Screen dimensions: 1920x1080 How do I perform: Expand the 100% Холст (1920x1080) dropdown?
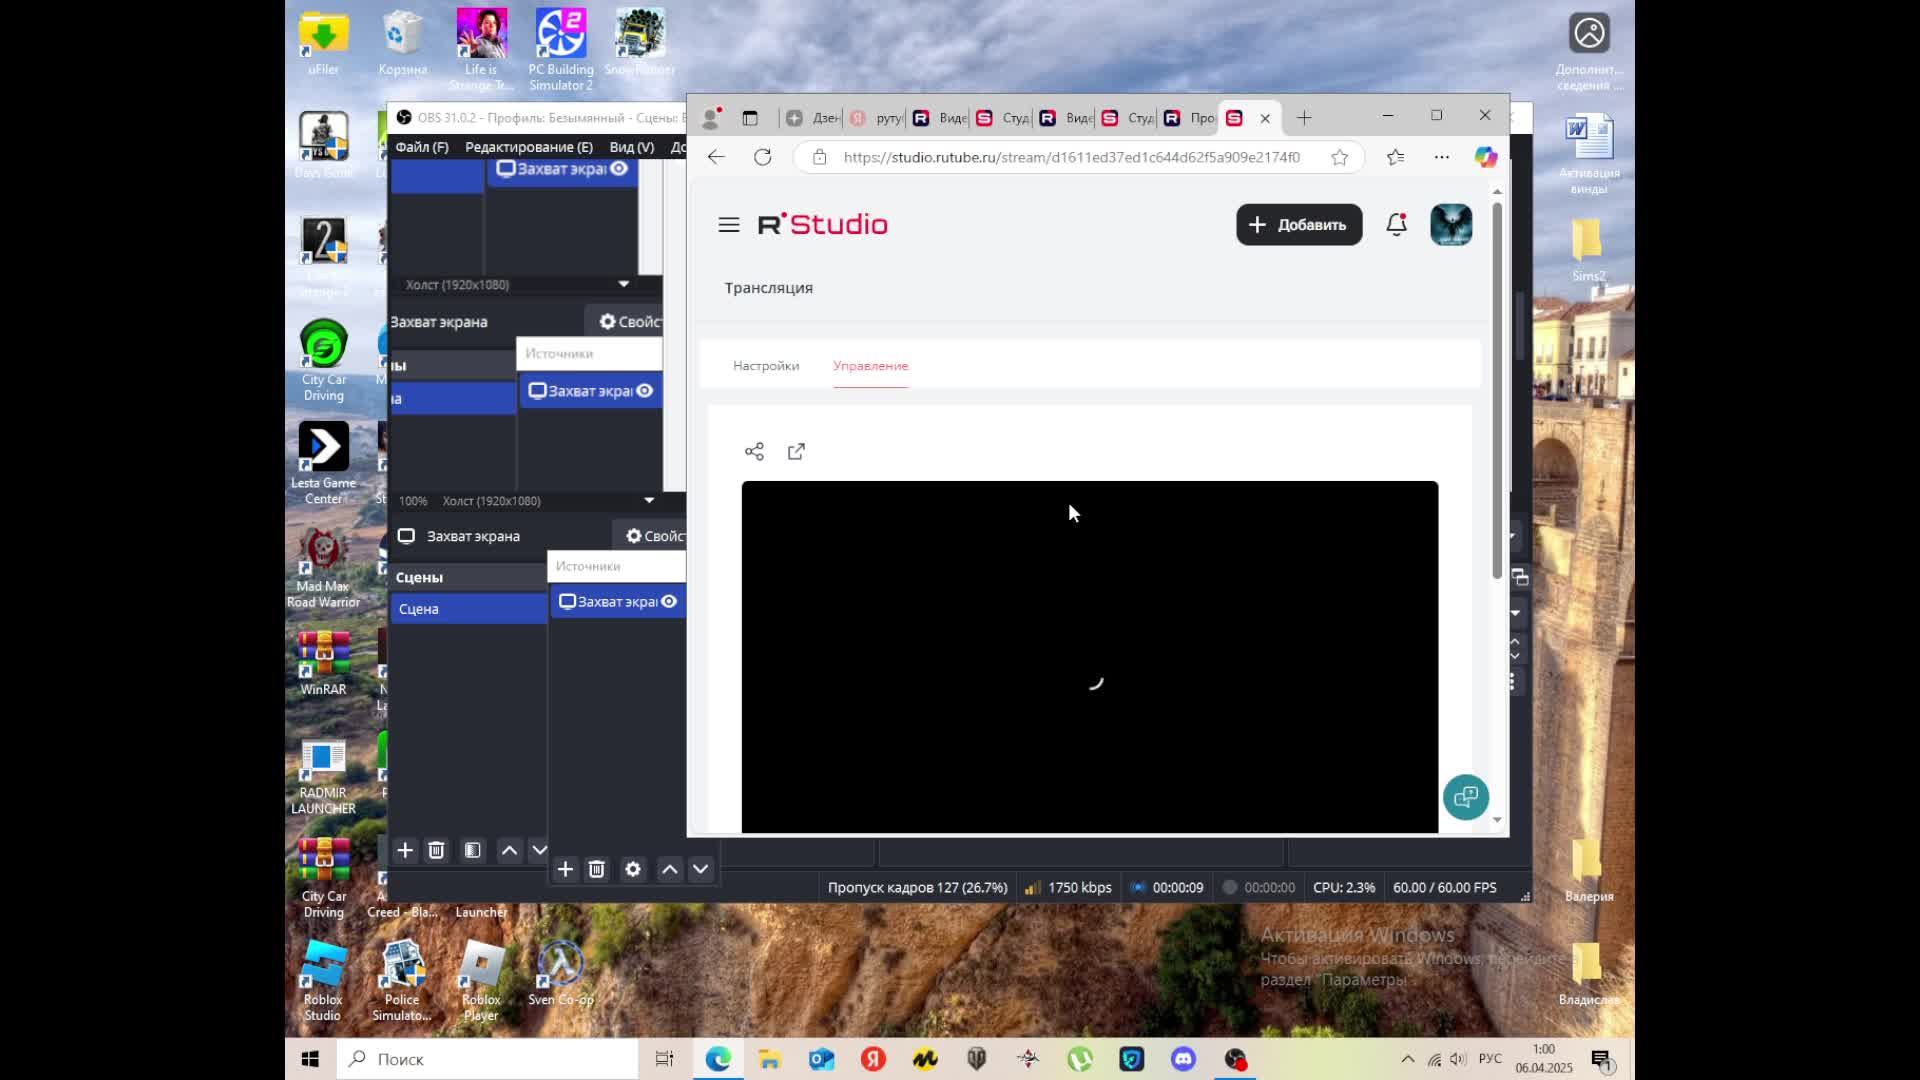(649, 501)
